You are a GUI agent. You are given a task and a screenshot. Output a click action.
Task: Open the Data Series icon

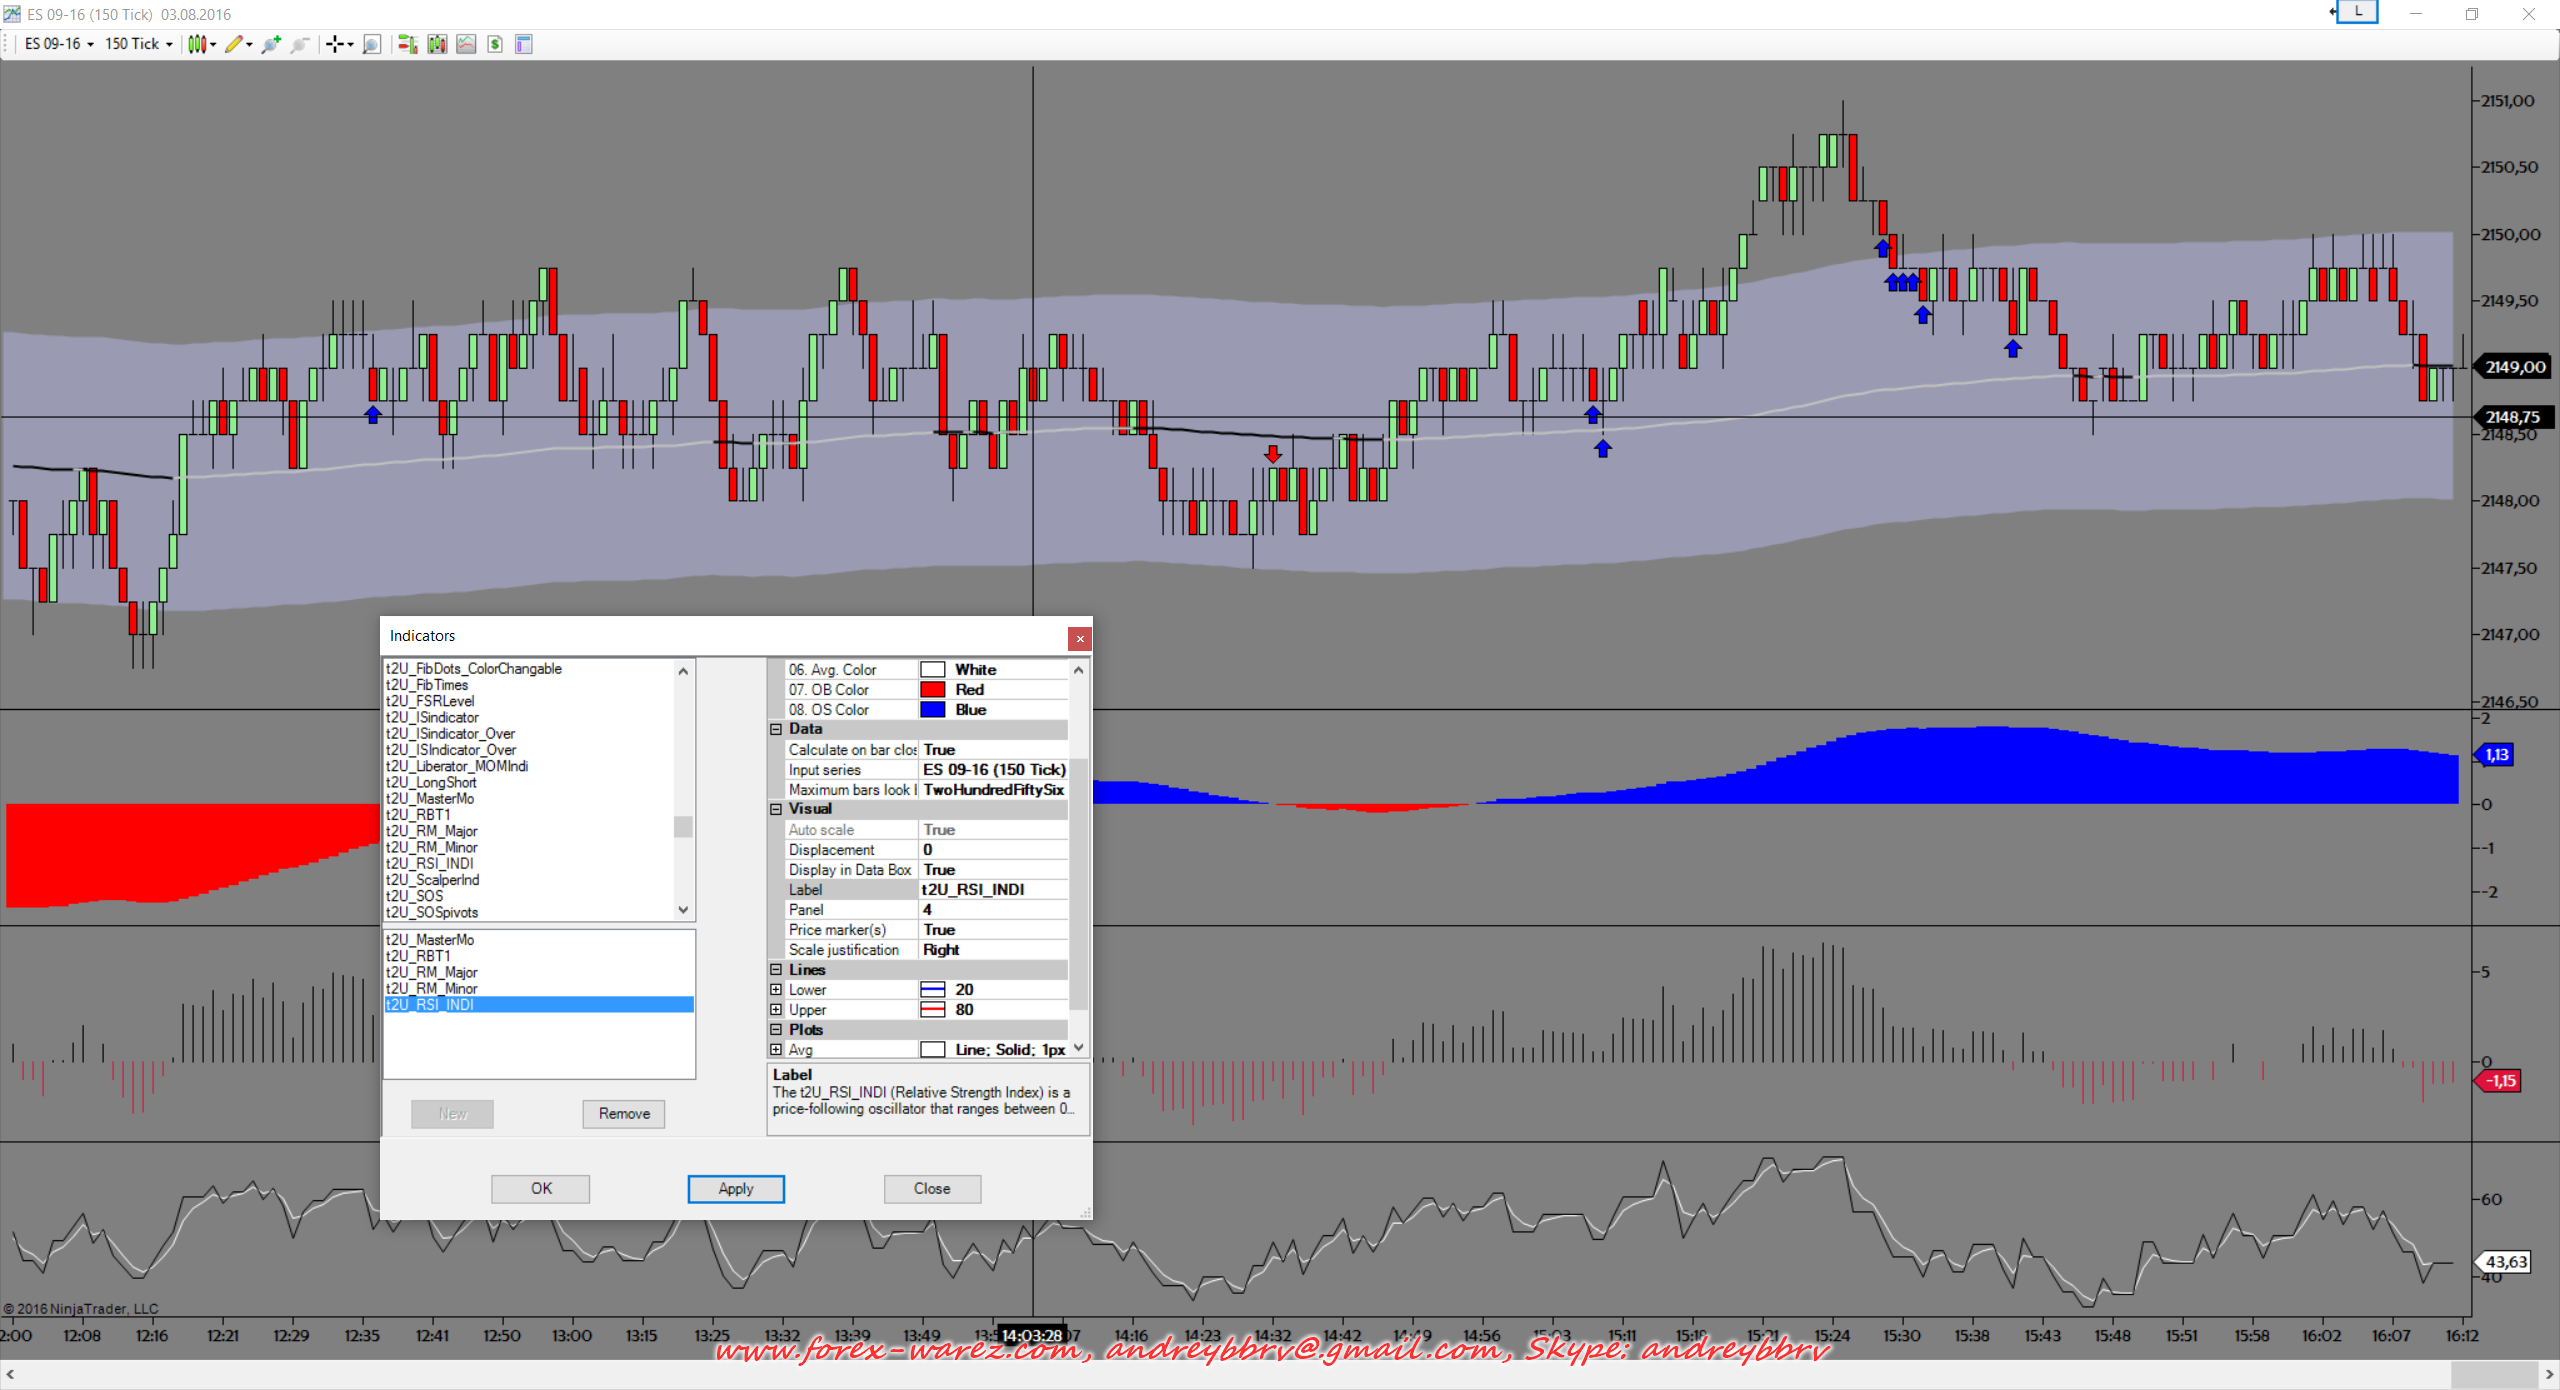click(x=437, y=44)
